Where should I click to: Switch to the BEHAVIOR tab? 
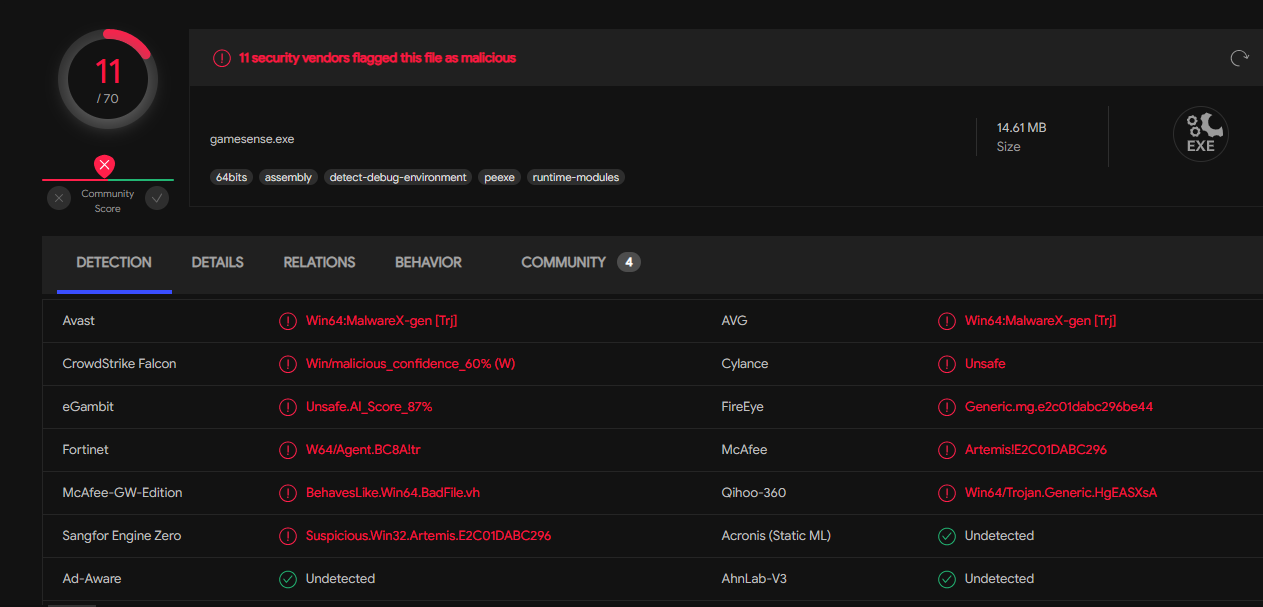pos(428,262)
